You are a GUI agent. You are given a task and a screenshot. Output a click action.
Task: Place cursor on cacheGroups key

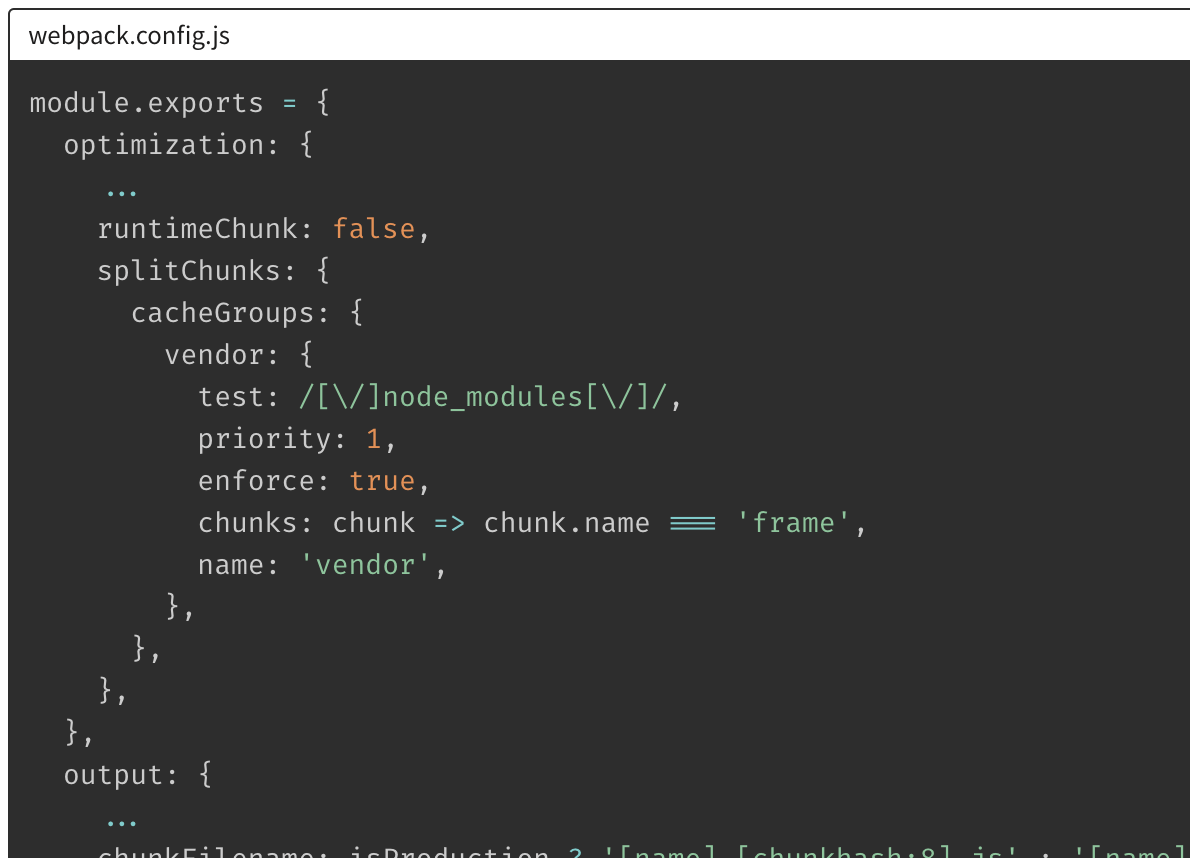pos(222,313)
